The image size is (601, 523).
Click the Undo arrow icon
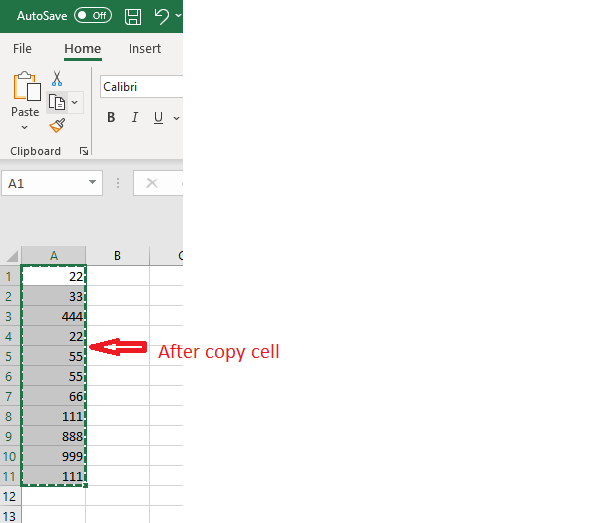[162, 16]
